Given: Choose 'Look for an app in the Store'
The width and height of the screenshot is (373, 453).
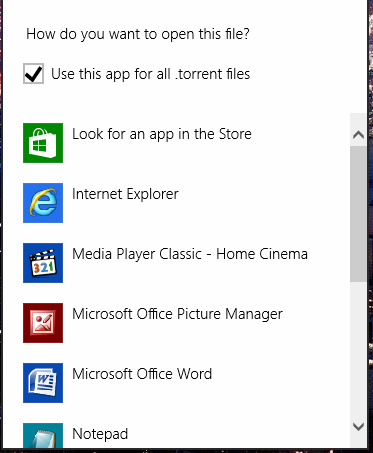Looking at the screenshot, I should tap(162, 134).
